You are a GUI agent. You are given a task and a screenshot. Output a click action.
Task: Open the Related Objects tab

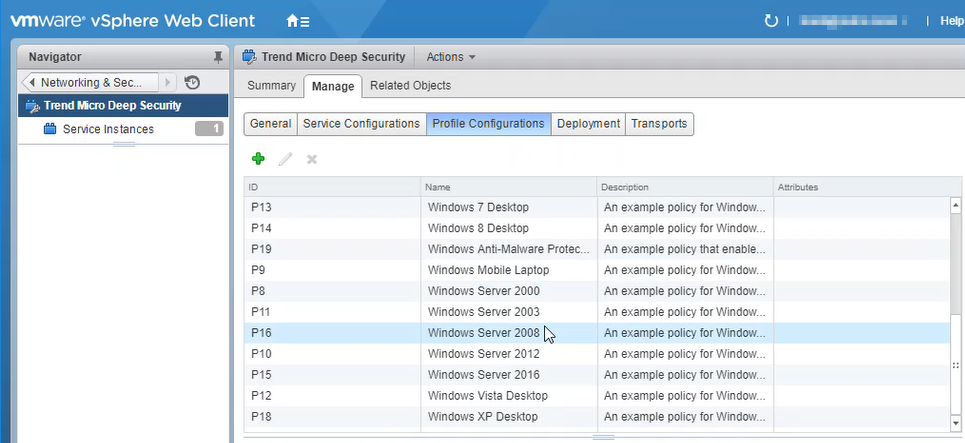coord(410,86)
